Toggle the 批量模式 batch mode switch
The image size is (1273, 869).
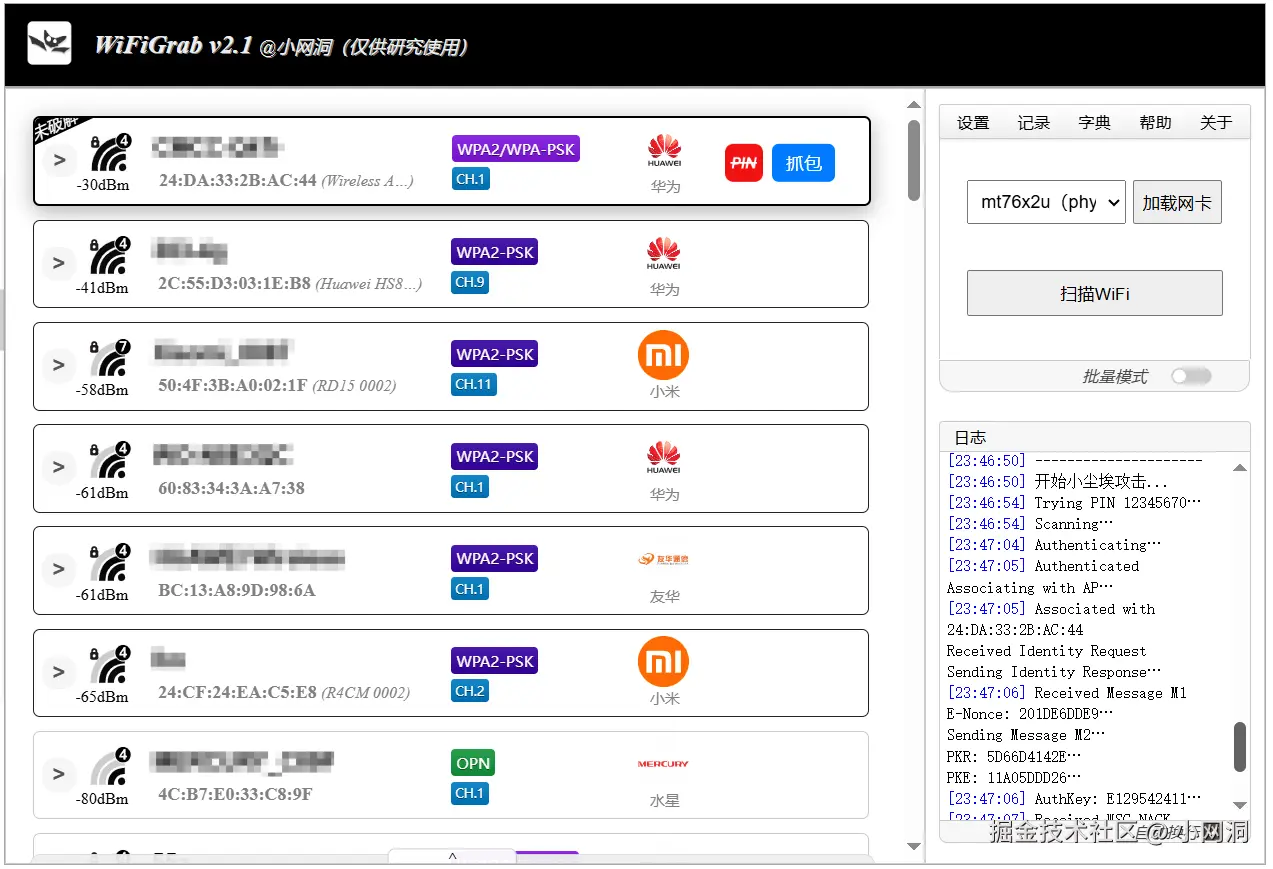coord(1190,376)
